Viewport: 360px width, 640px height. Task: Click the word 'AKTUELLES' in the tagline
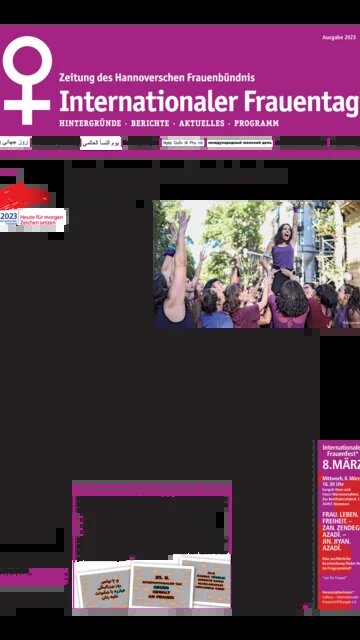202,123
